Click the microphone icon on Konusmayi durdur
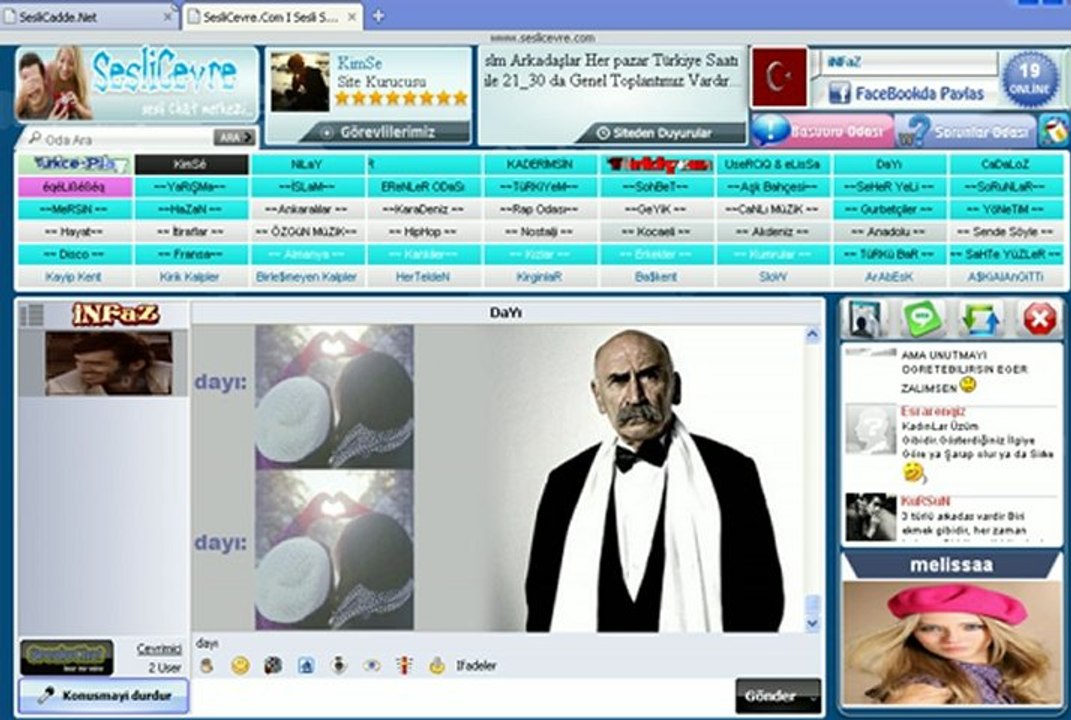 (x=46, y=696)
